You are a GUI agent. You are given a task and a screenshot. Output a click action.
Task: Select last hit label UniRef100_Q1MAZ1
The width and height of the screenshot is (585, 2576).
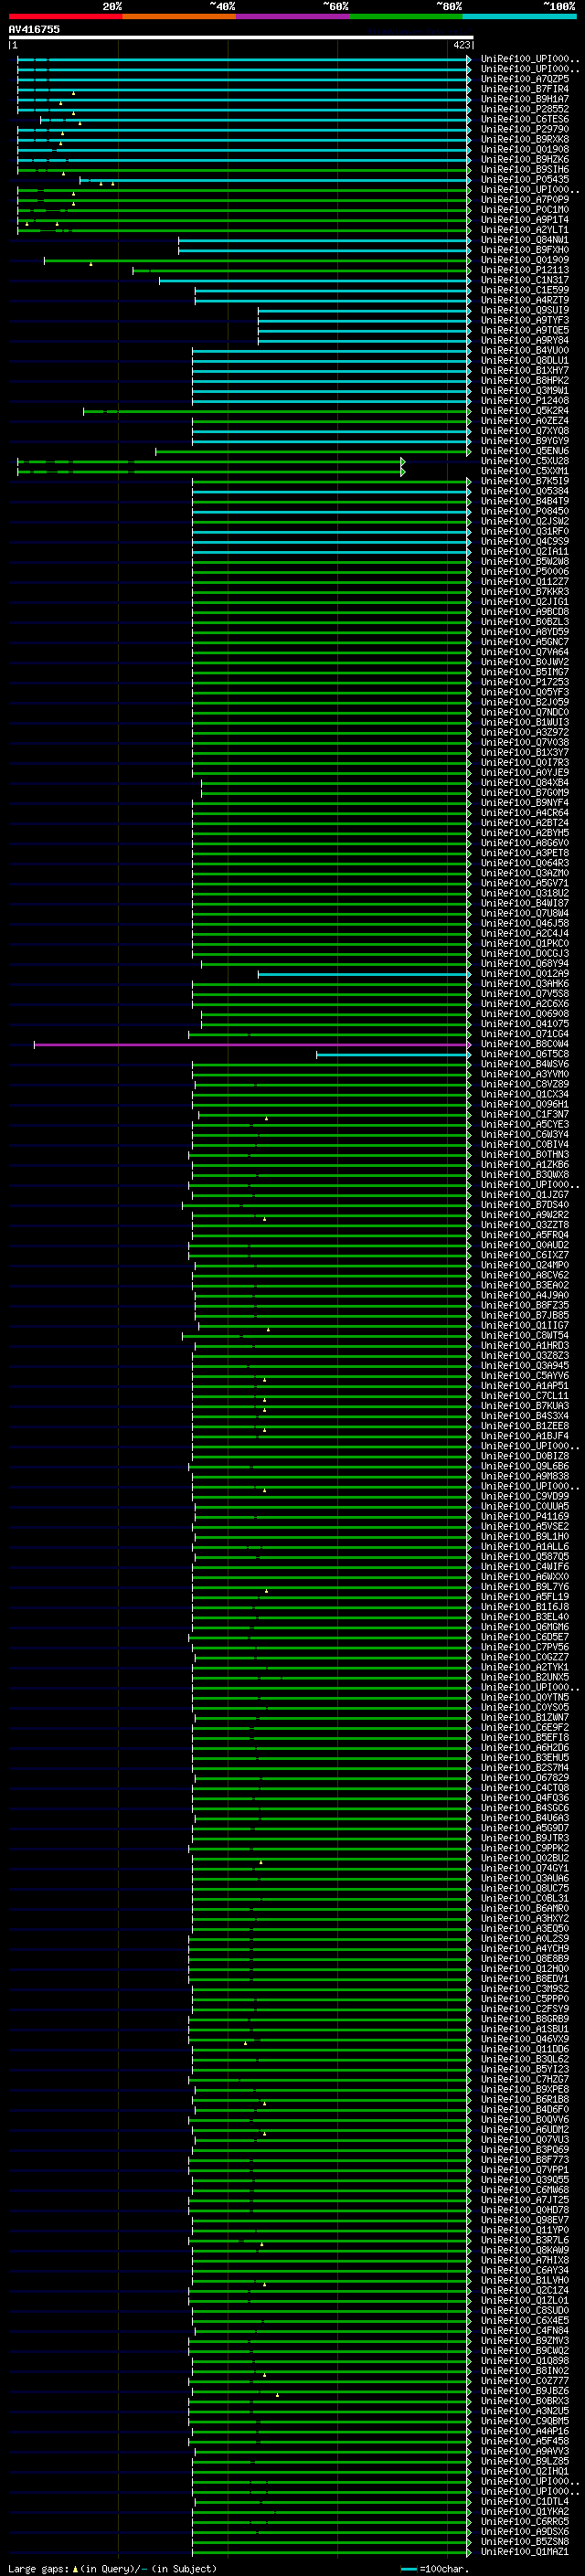(525, 2551)
